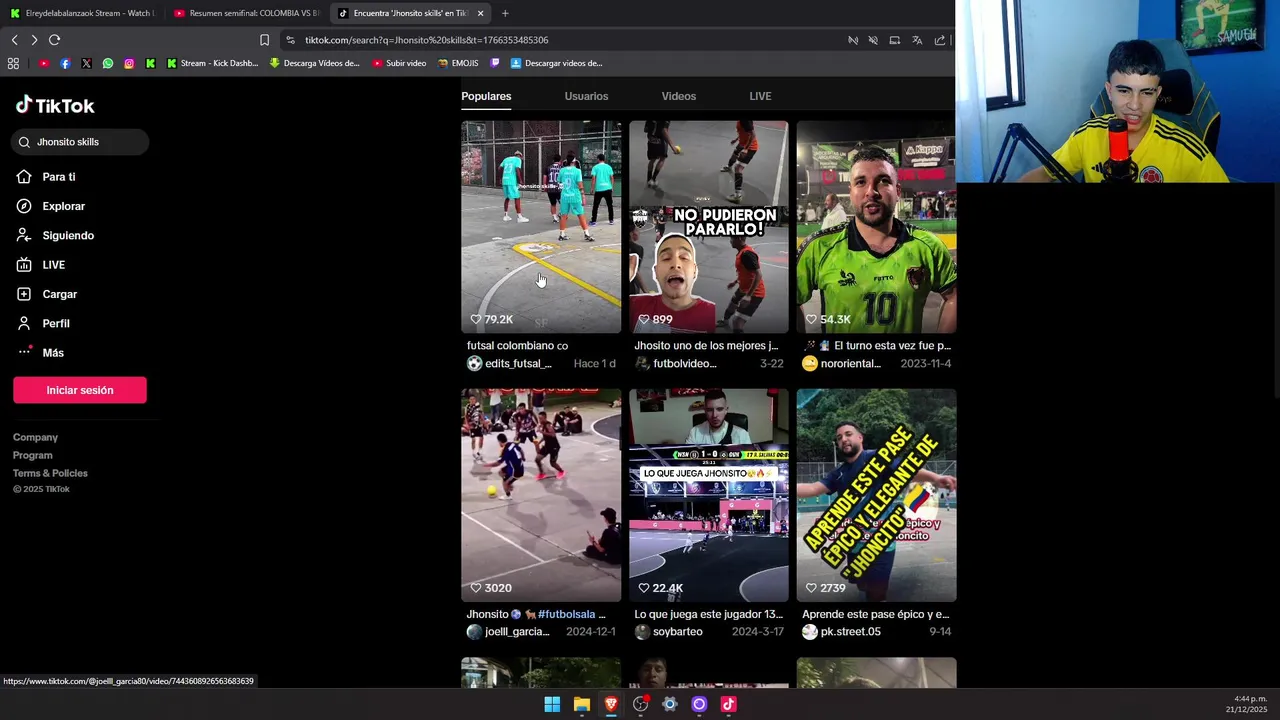Reload the TikTok page
1280x720 pixels.
54,40
